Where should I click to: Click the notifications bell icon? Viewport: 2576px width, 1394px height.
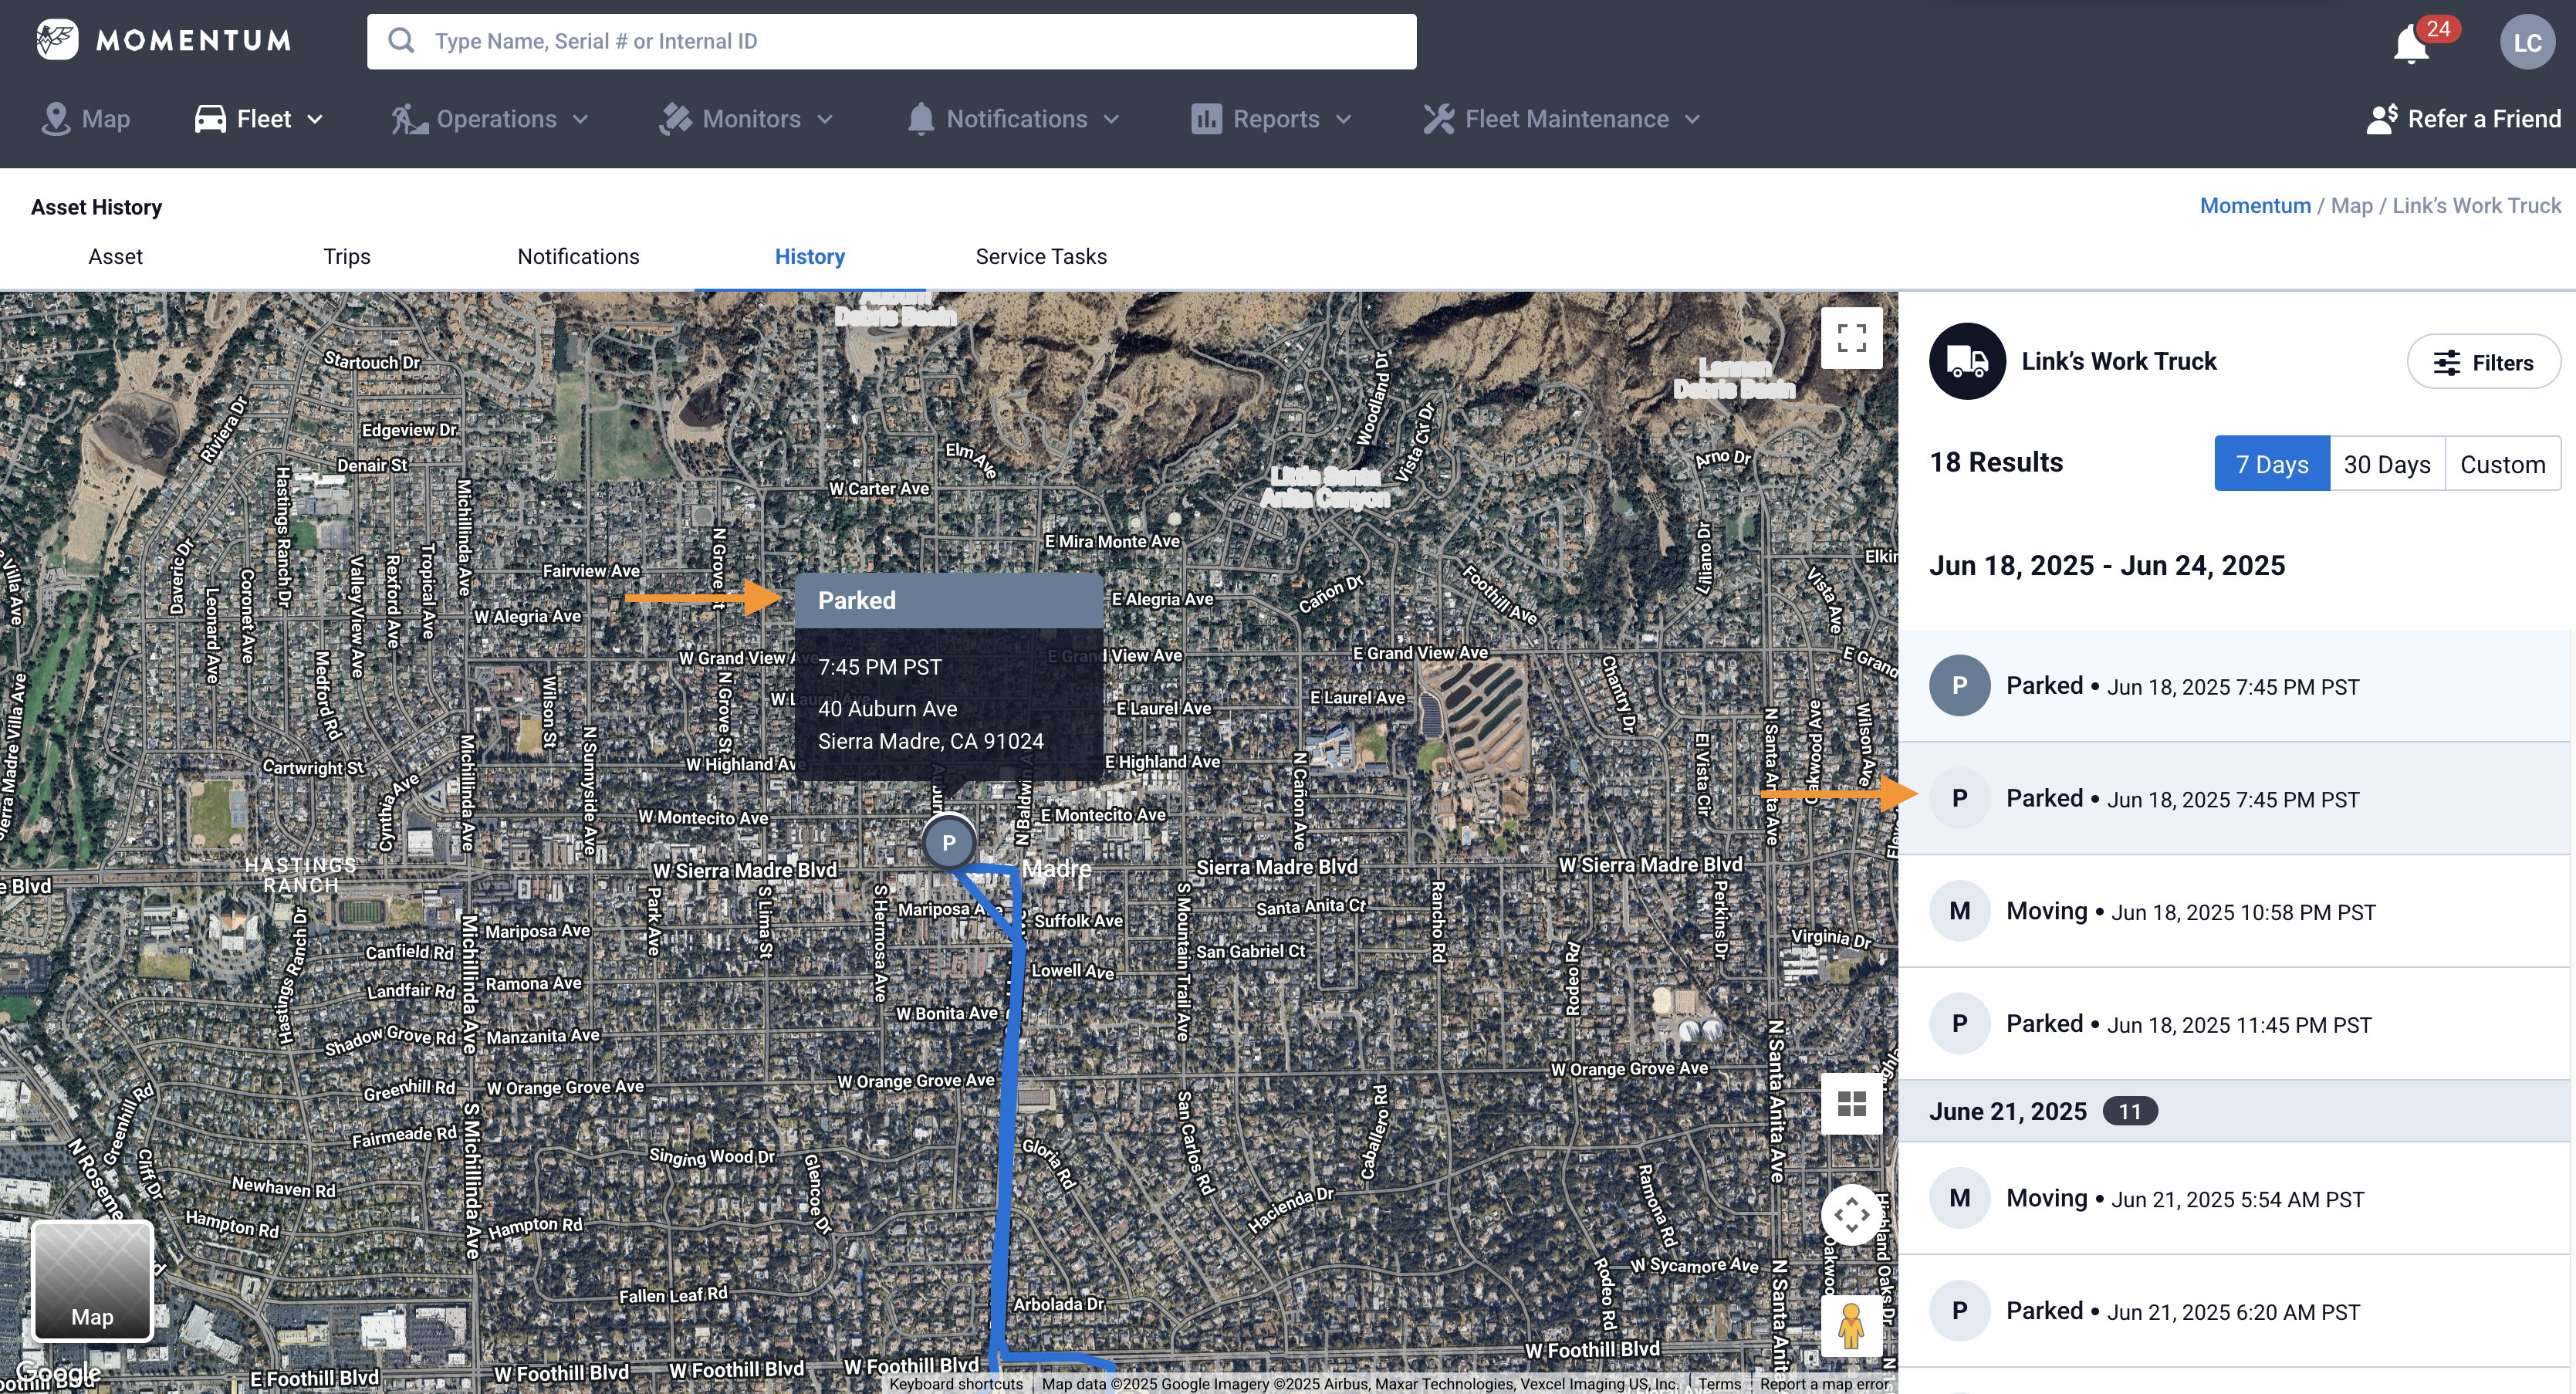[2411, 43]
